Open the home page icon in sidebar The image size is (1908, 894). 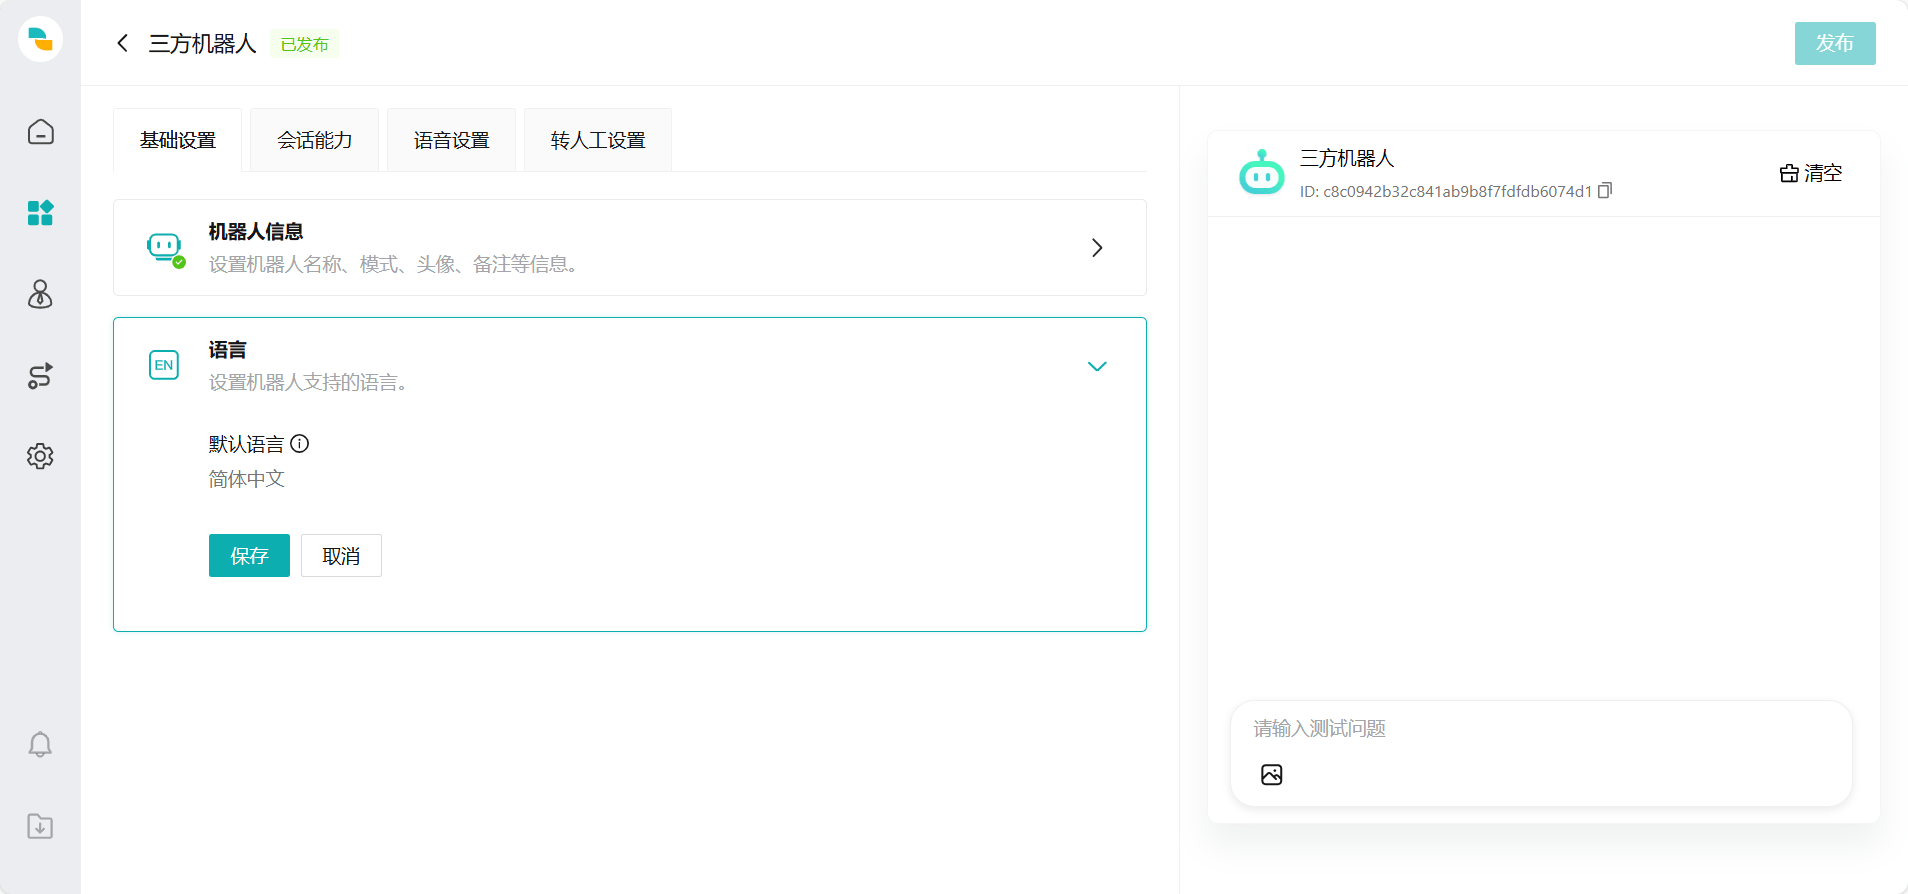40,132
